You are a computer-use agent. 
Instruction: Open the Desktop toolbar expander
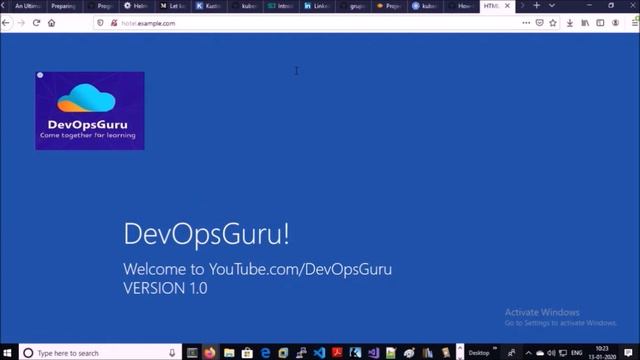pos(495,349)
